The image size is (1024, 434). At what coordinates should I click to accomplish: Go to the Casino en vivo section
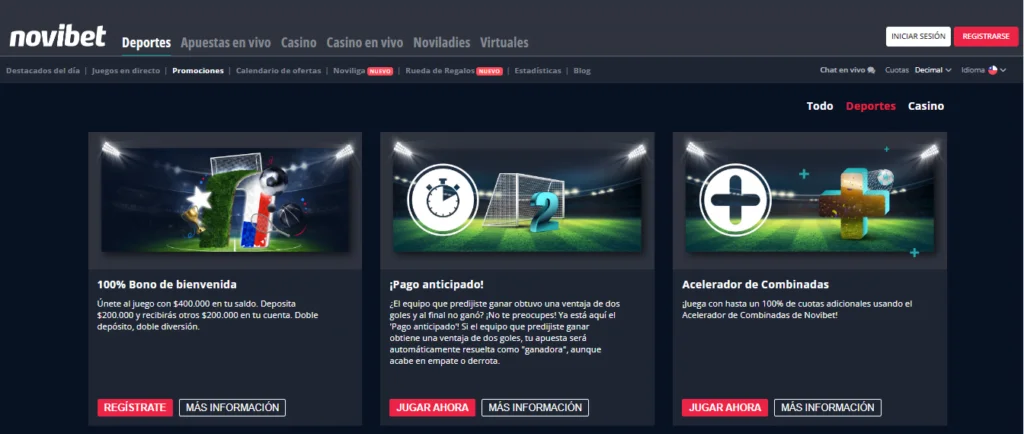tap(364, 42)
